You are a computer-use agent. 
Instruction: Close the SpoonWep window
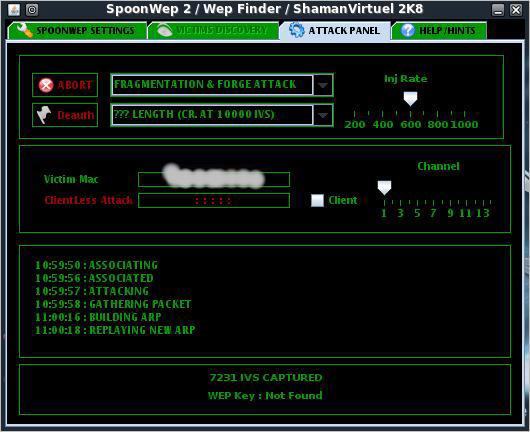click(x=516, y=10)
